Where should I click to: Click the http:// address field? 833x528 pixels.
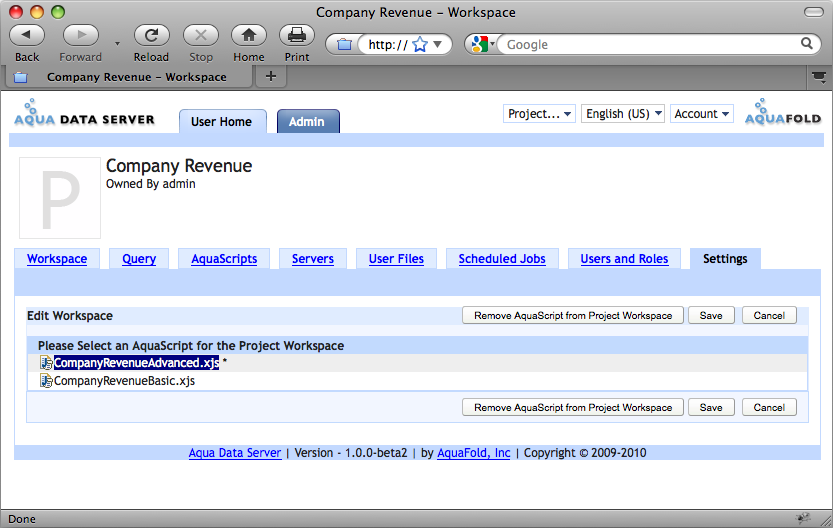pos(388,45)
